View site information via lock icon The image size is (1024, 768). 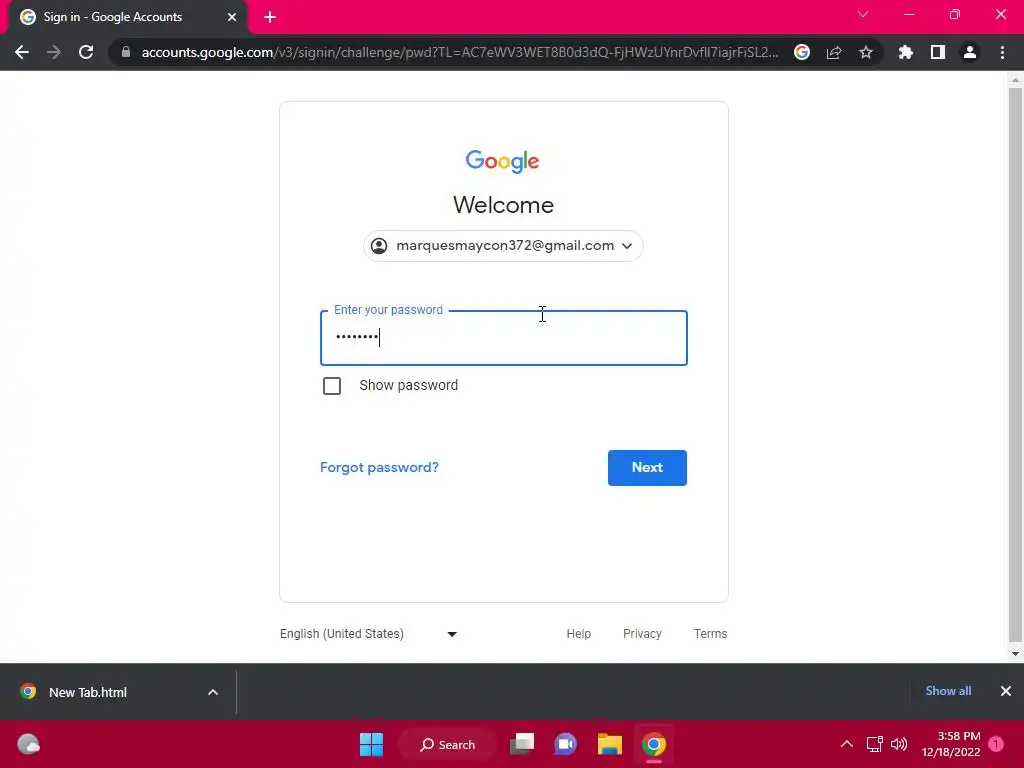[126, 52]
